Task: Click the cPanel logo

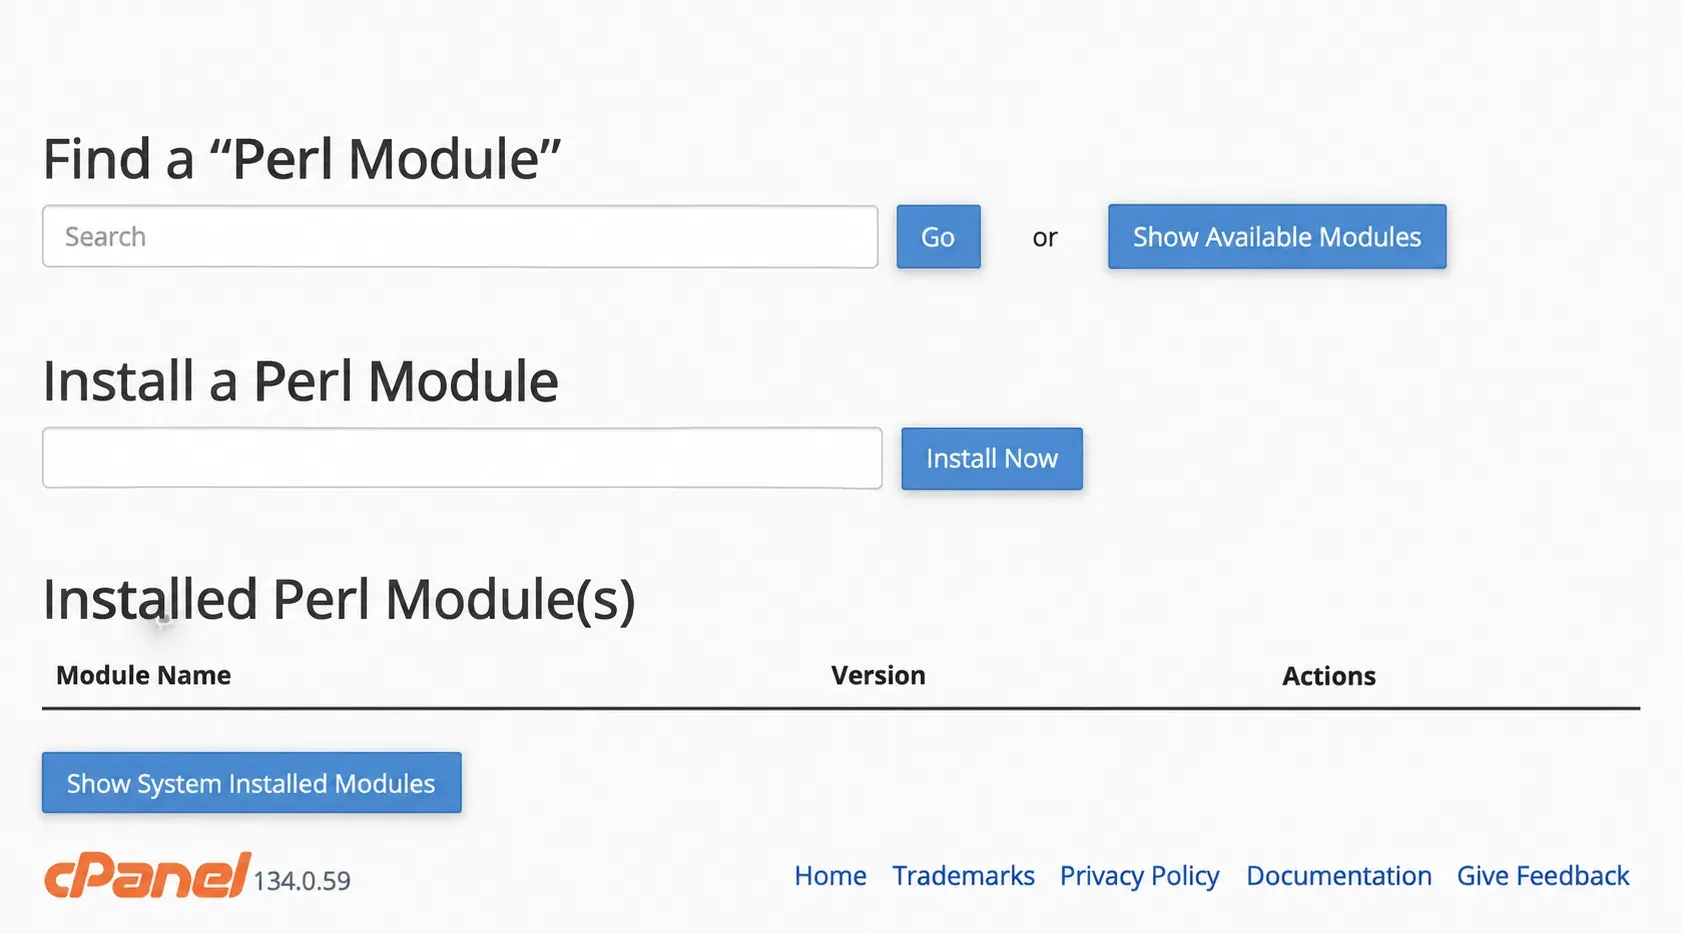Action: 147,876
